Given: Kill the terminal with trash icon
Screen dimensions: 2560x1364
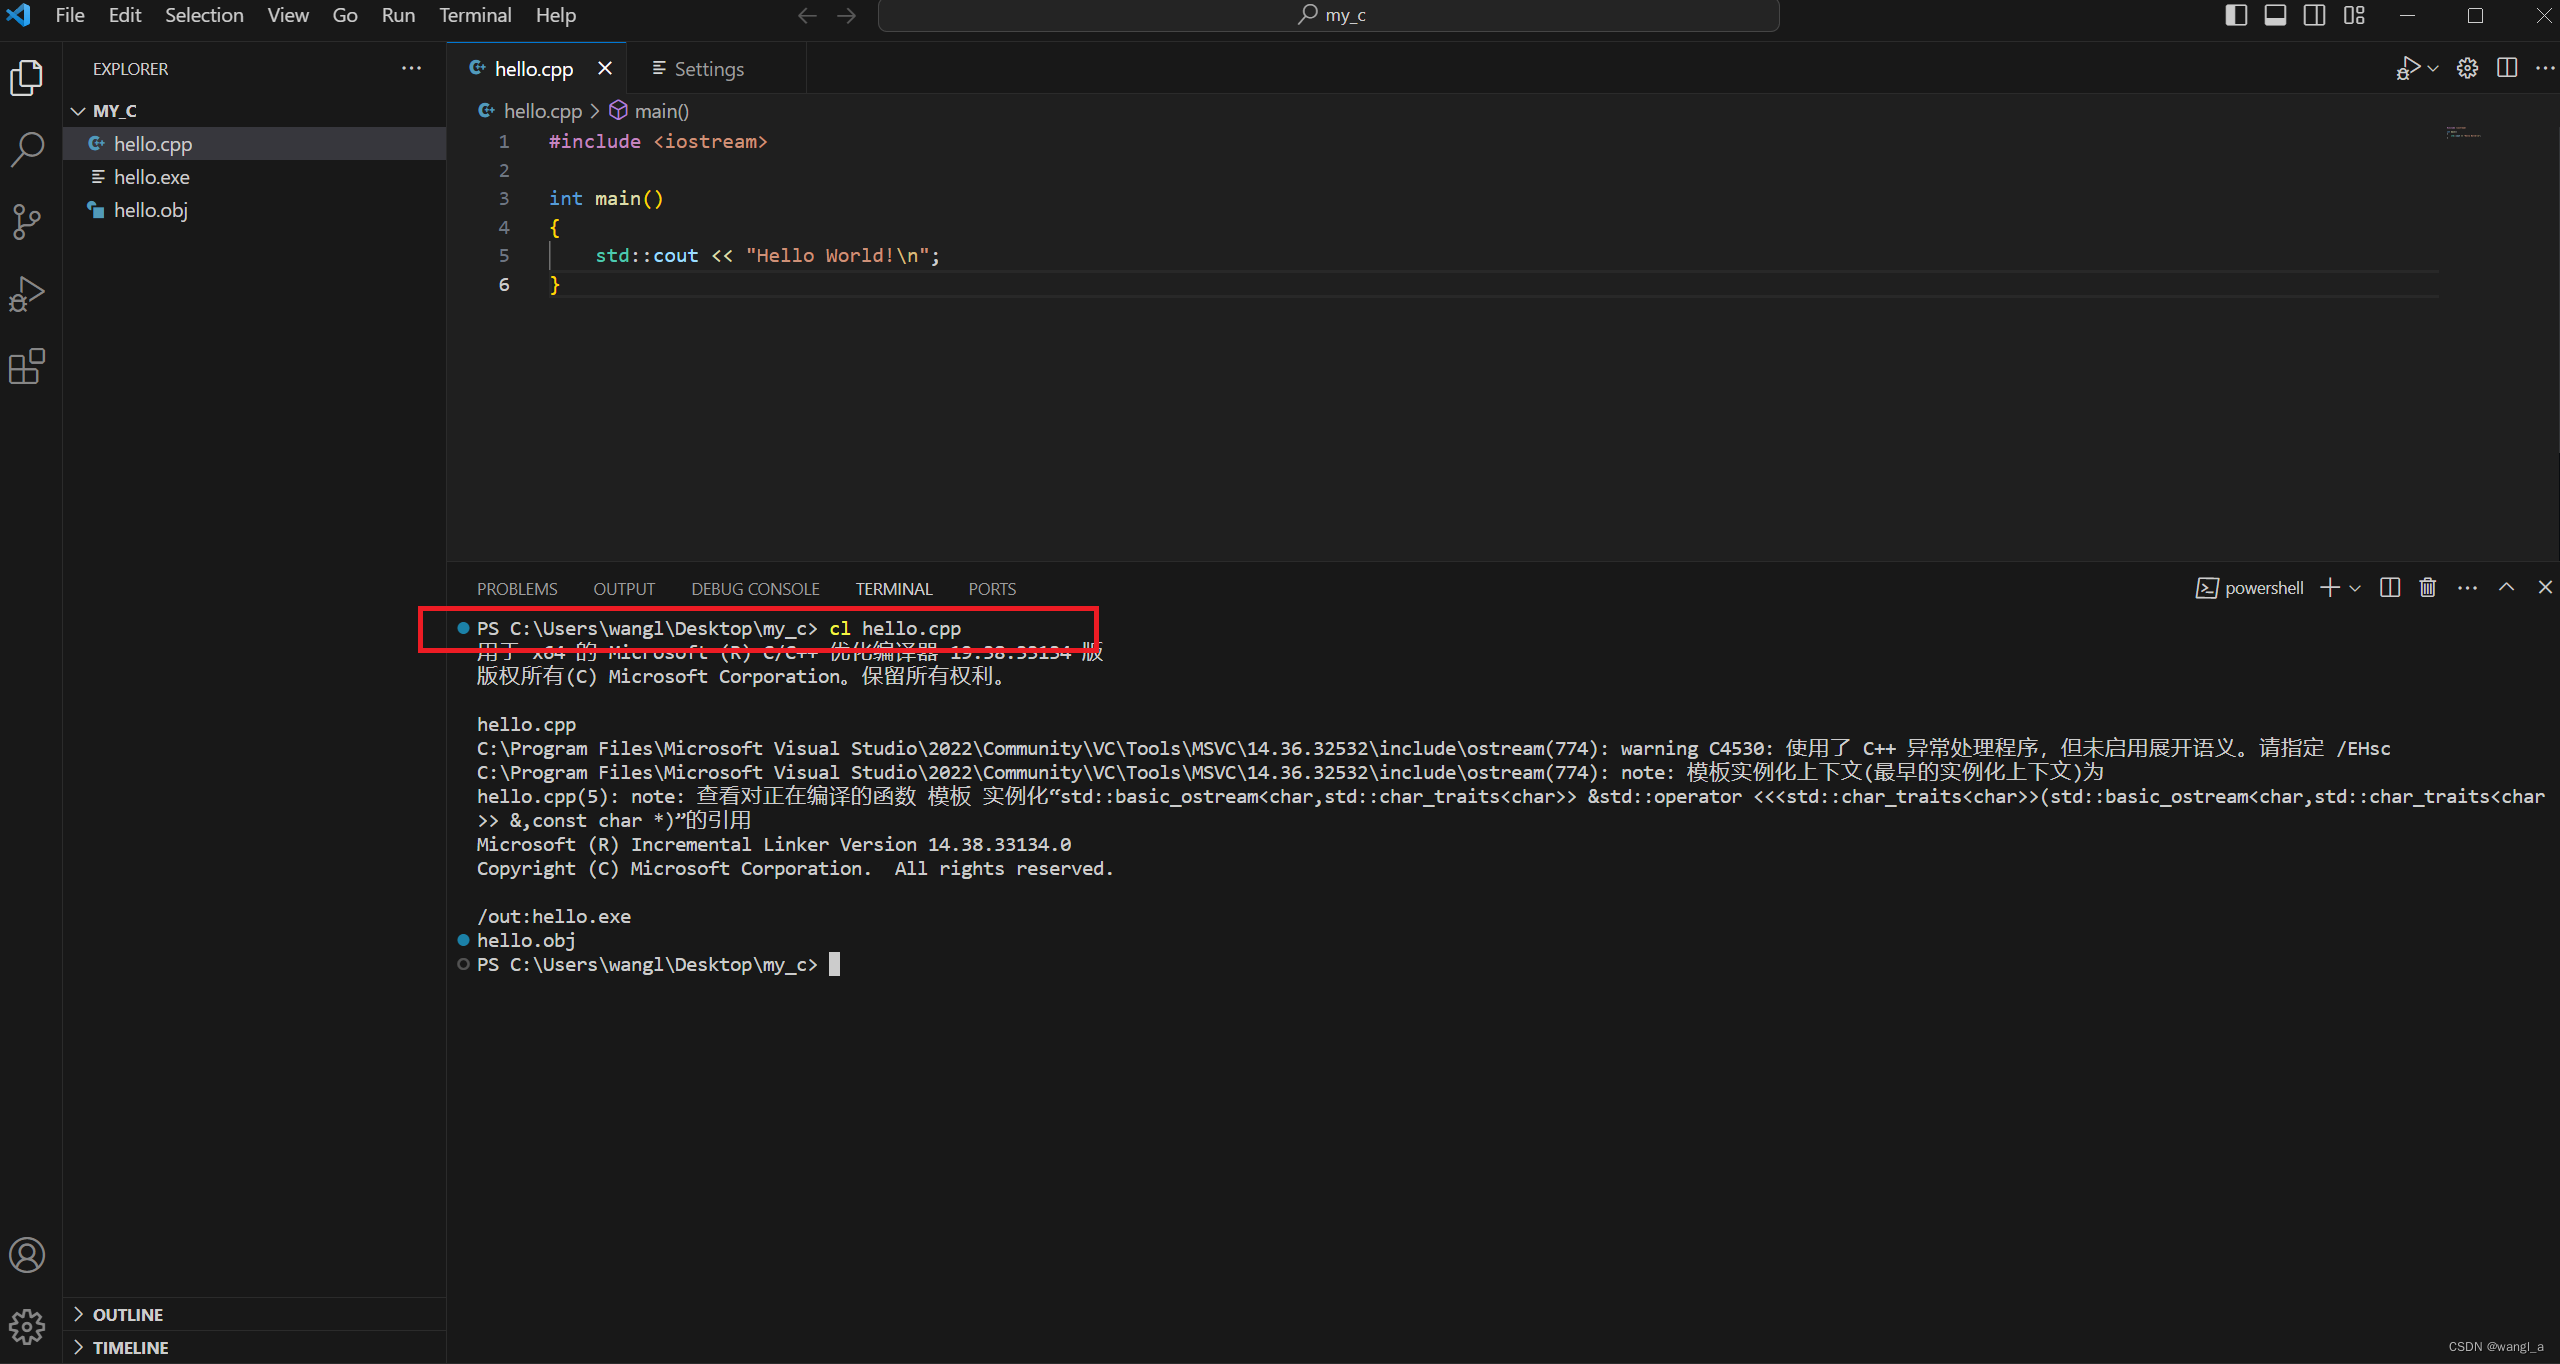Looking at the screenshot, I should click(2428, 588).
